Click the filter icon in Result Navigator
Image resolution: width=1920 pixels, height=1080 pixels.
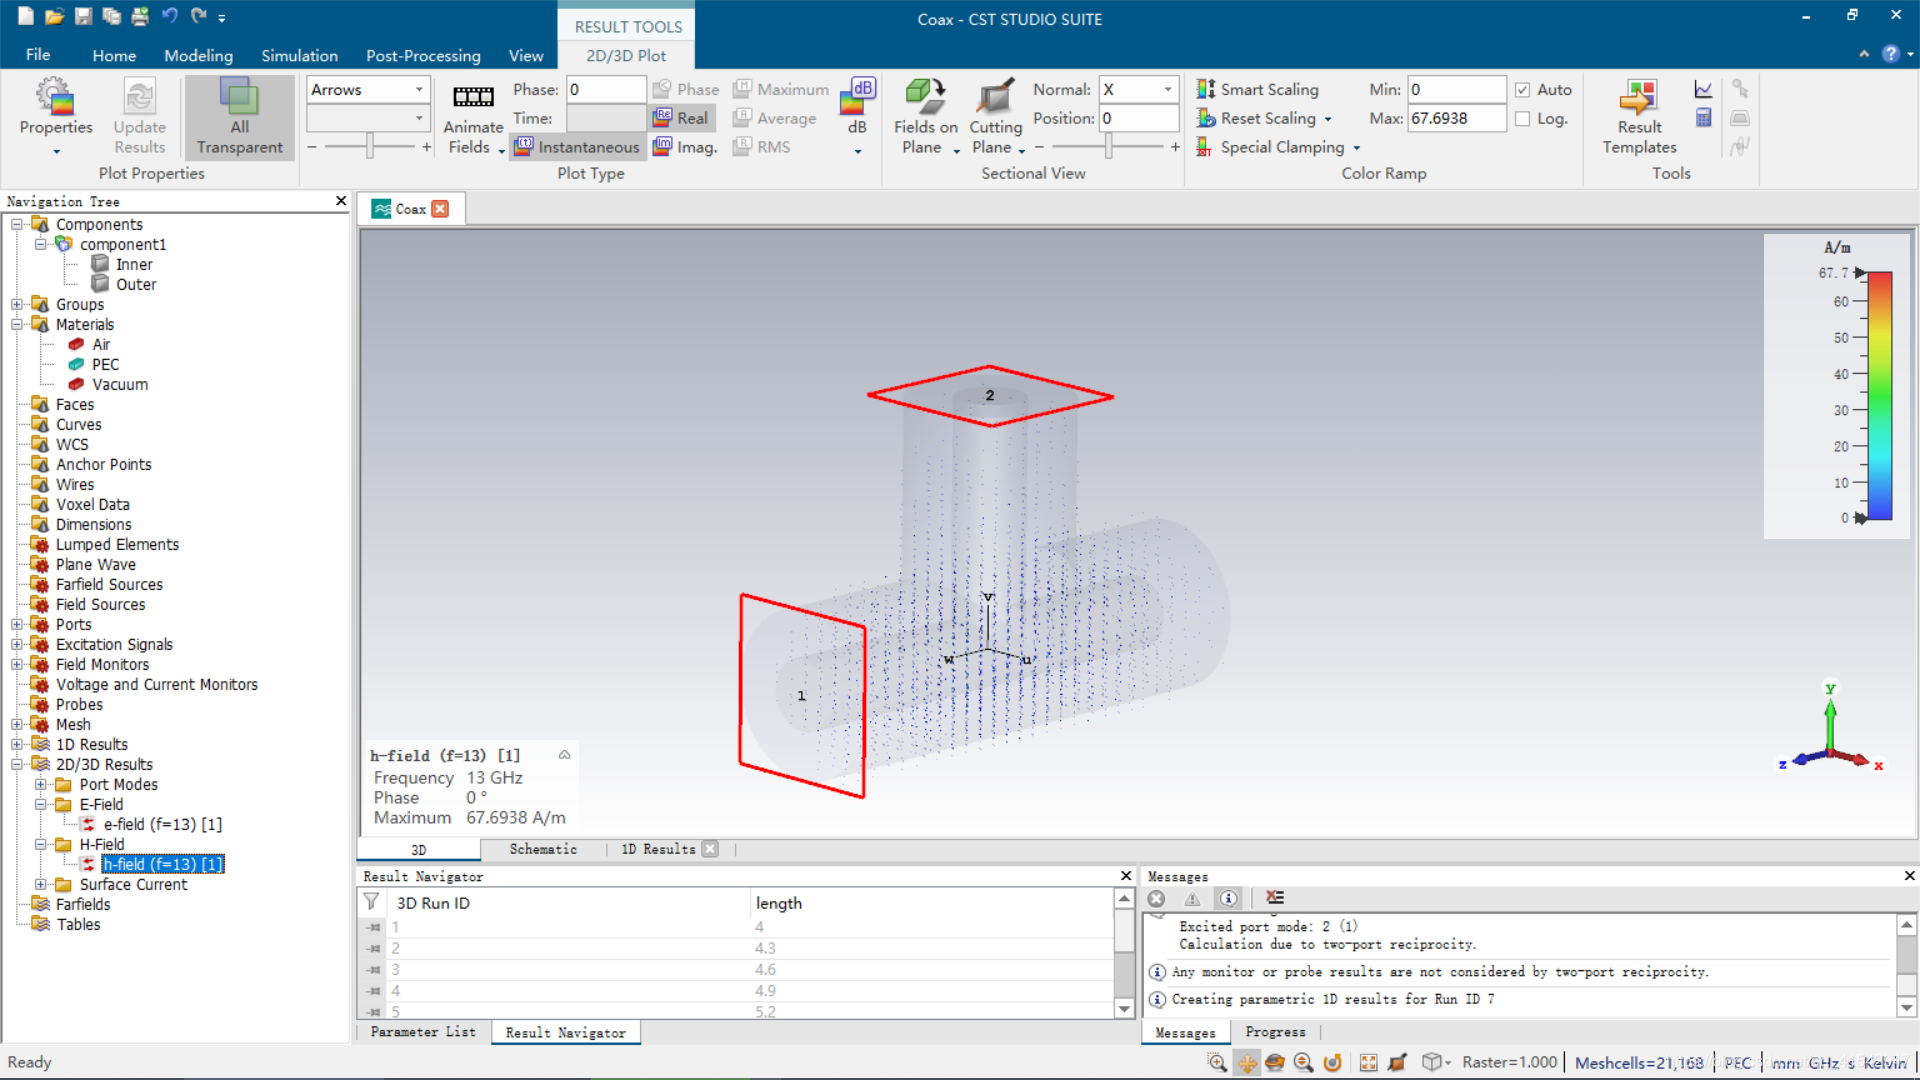click(371, 902)
